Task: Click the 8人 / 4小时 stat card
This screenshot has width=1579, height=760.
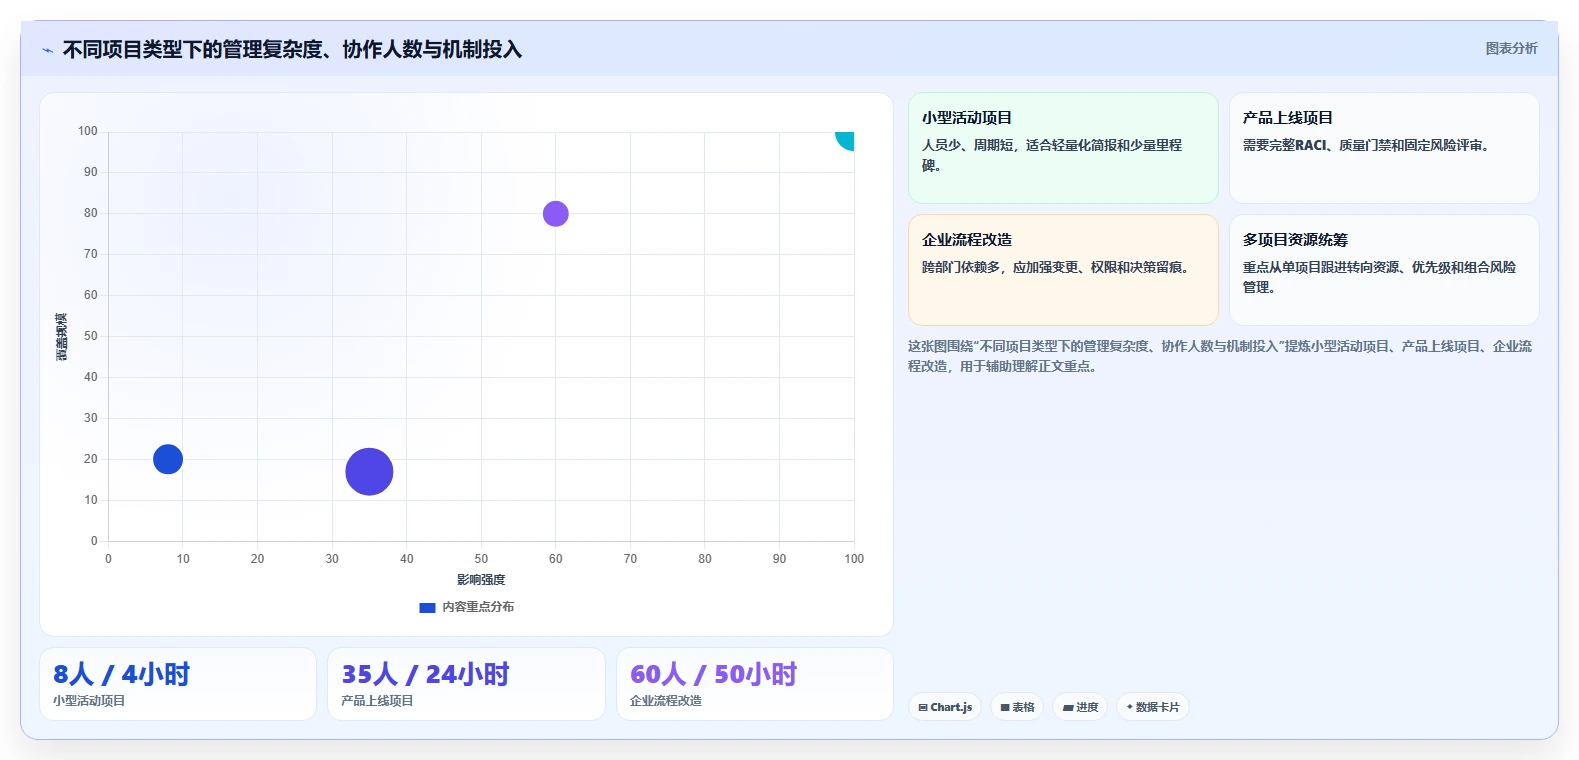Action: pos(178,684)
